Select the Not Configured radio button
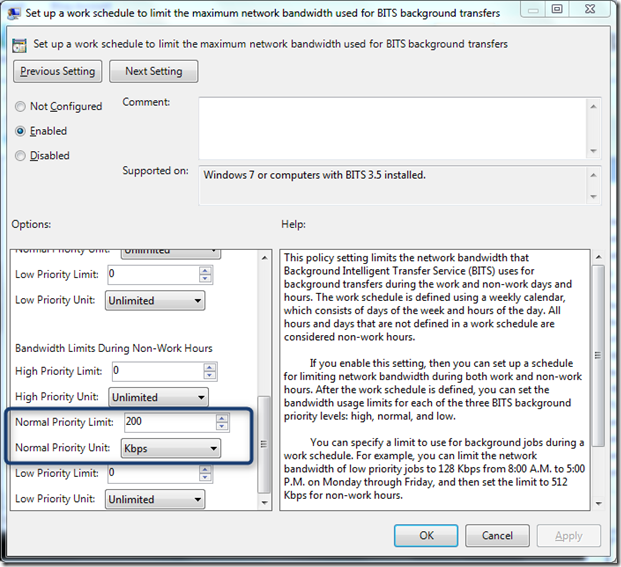Viewport: 621px width, 567px height. point(20,107)
